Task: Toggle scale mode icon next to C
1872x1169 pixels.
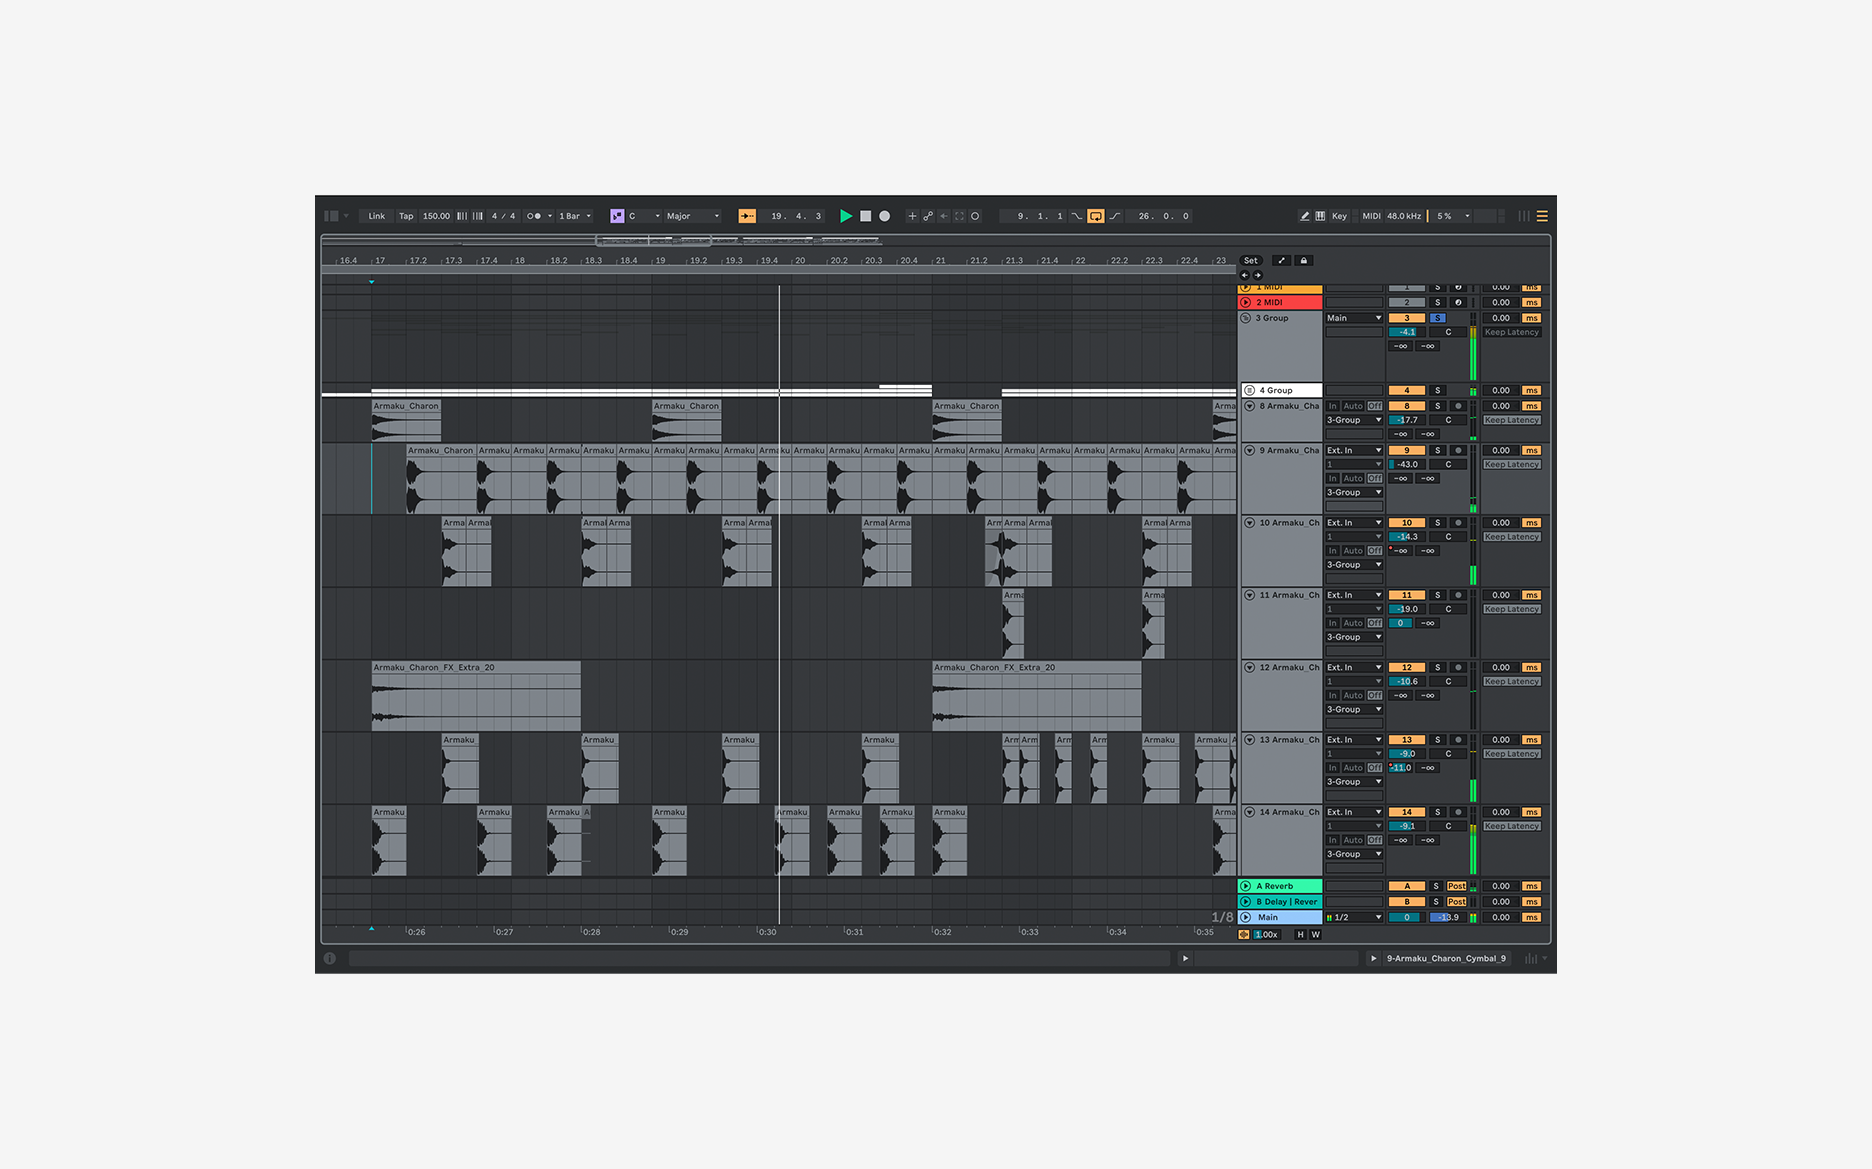Action: [x=617, y=216]
